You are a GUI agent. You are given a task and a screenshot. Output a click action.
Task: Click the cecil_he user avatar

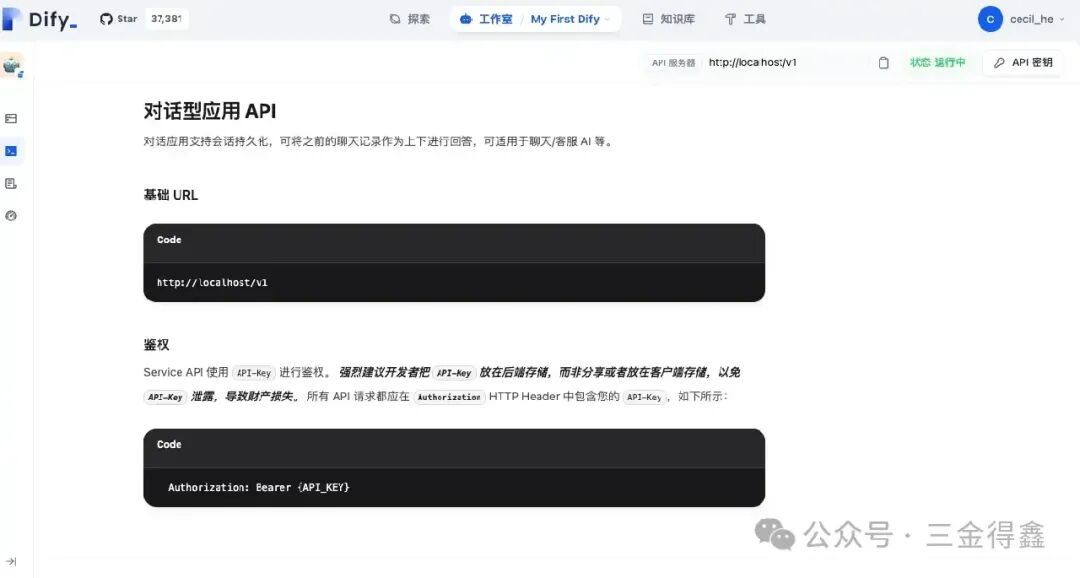tap(990, 19)
